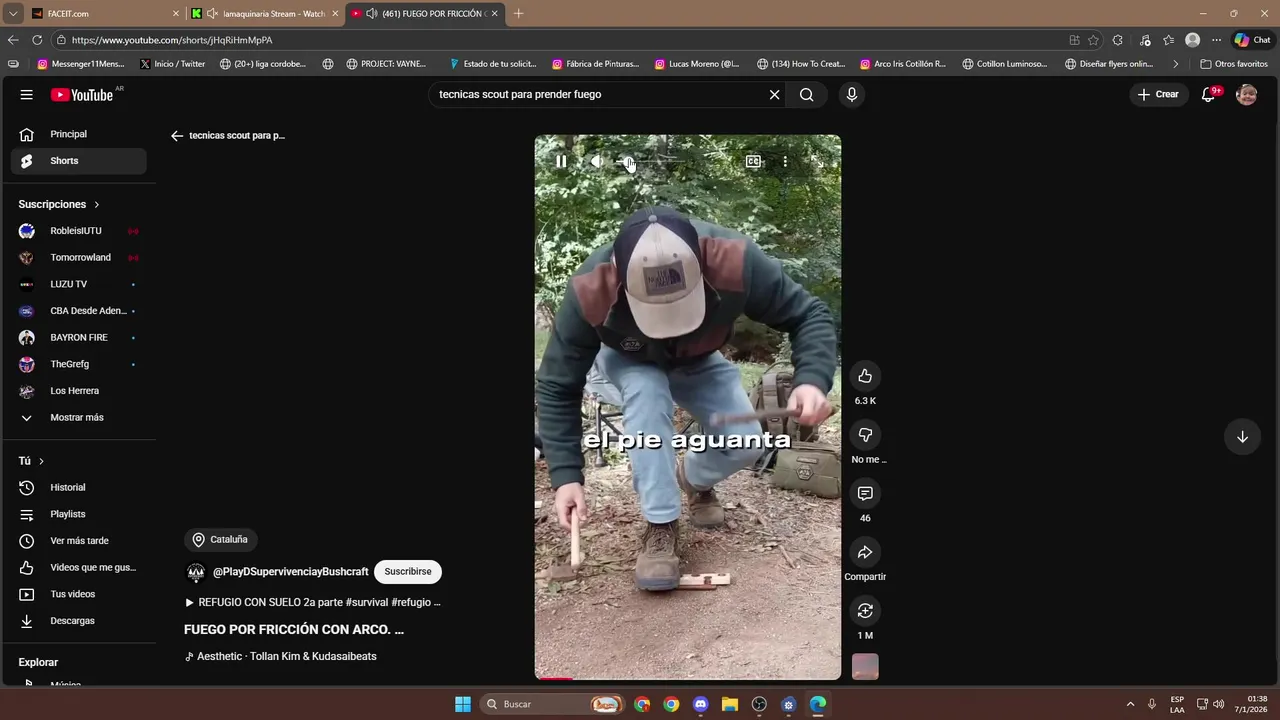Open the Inicio / Twitter bookmark
Screen dimensions: 1280x720
173,64
